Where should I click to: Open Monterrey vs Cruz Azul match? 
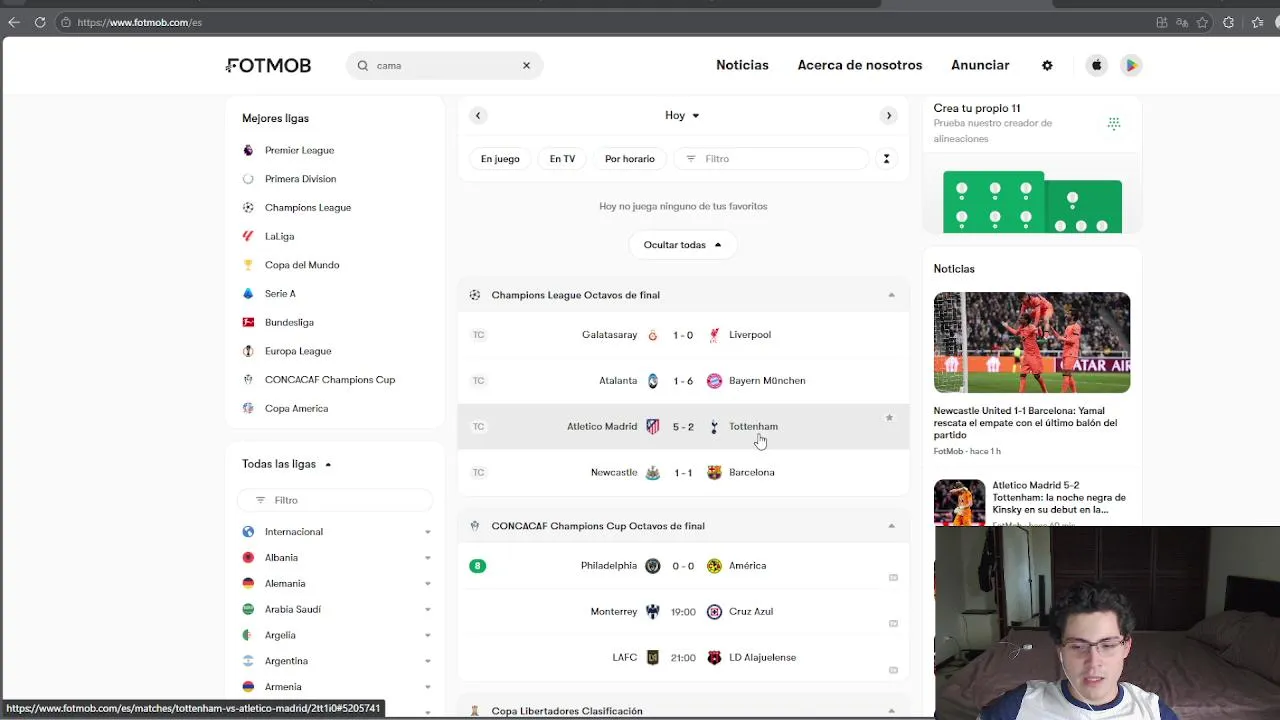[683, 612]
